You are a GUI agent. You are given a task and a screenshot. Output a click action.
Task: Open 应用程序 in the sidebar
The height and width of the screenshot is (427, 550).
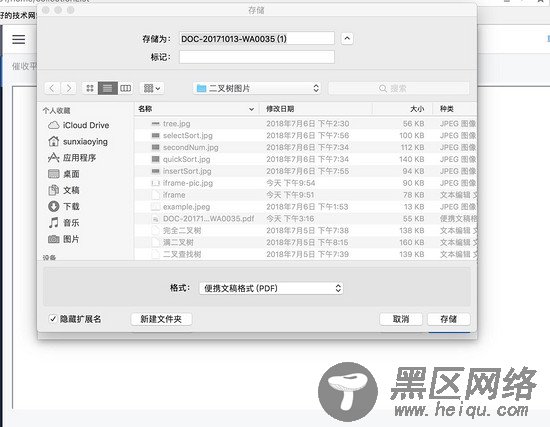point(72,158)
